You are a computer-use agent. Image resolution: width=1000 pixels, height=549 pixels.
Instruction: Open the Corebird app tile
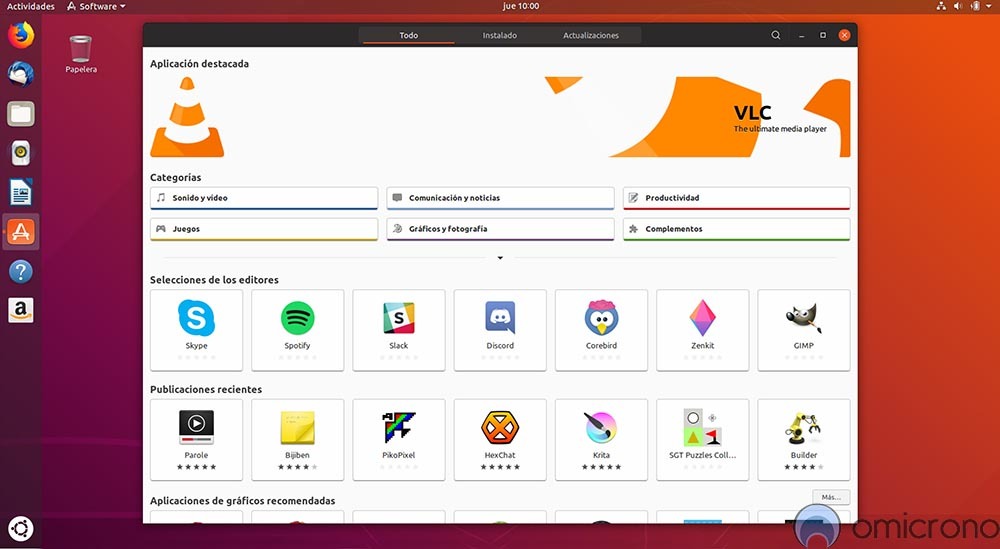(601, 330)
